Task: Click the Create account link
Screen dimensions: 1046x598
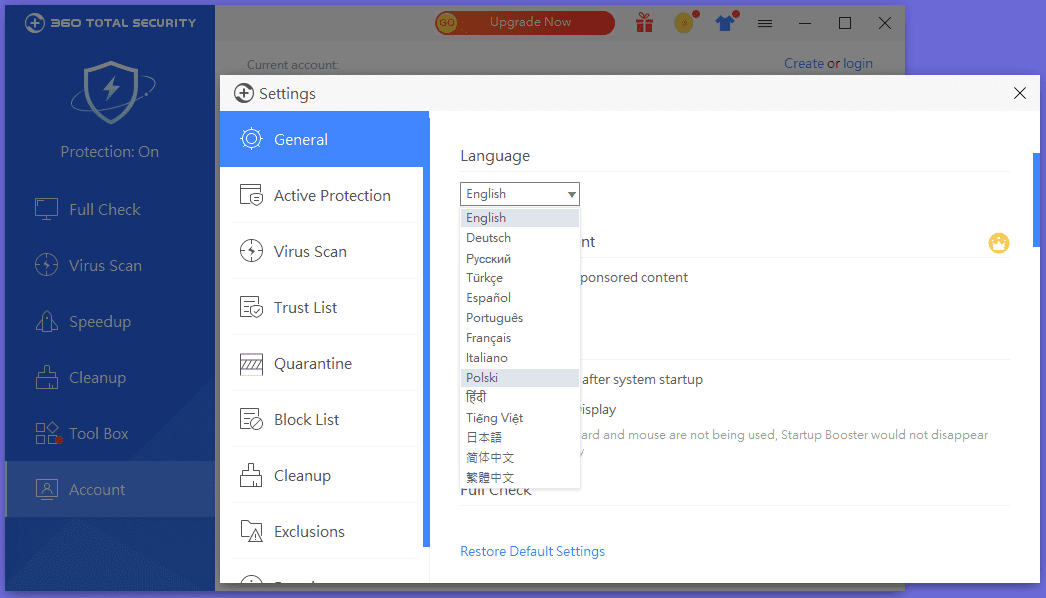Action: [x=804, y=63]
